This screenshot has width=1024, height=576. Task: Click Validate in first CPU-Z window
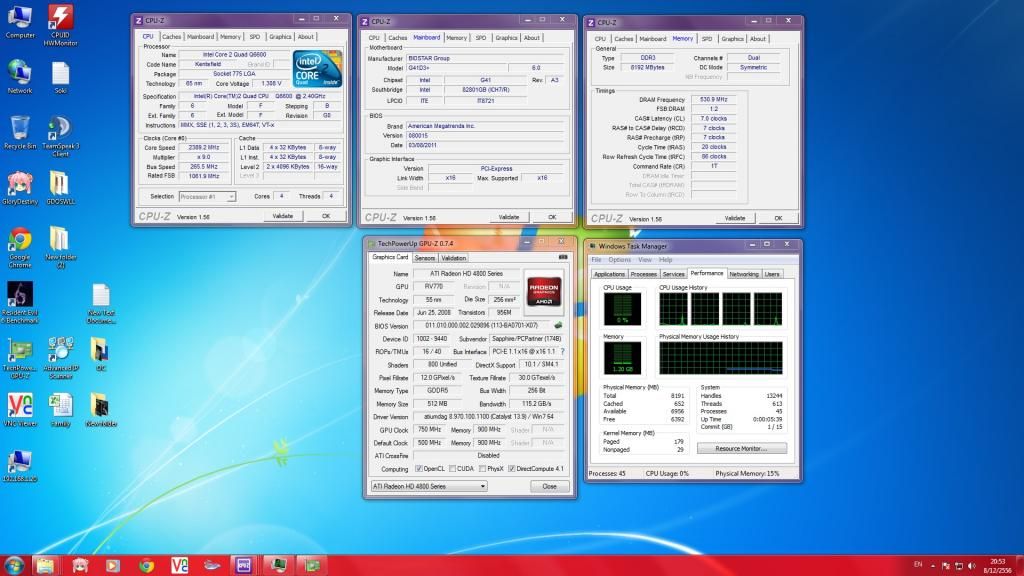pyautogui.click(x=283, y=216)
